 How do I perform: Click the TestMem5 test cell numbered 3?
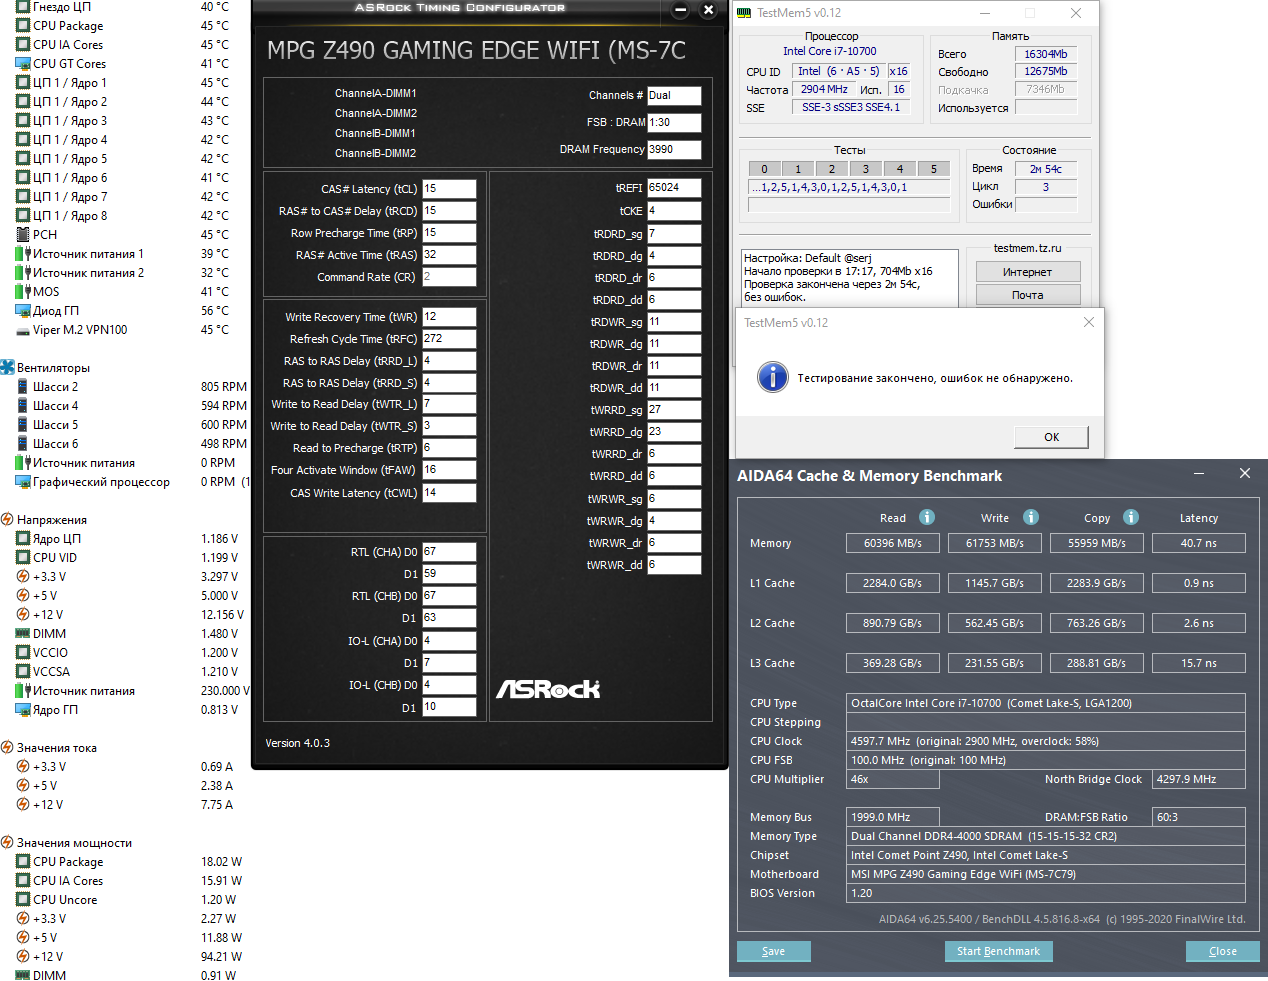click(865, 169)
